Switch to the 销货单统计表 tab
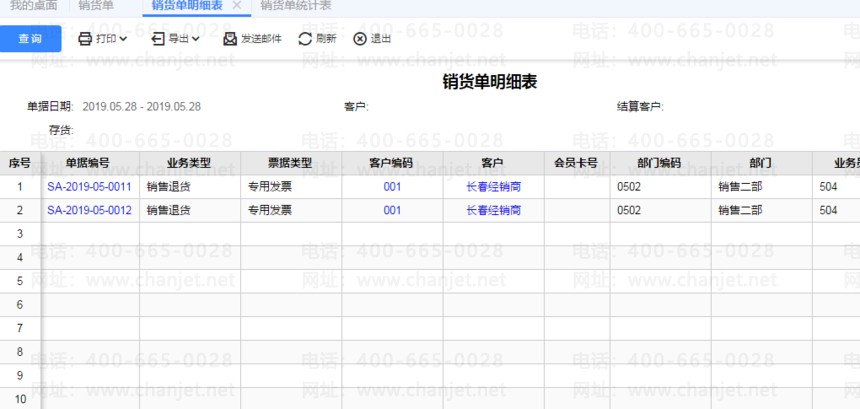Screen dimensions: 860x409 point(296,6)
